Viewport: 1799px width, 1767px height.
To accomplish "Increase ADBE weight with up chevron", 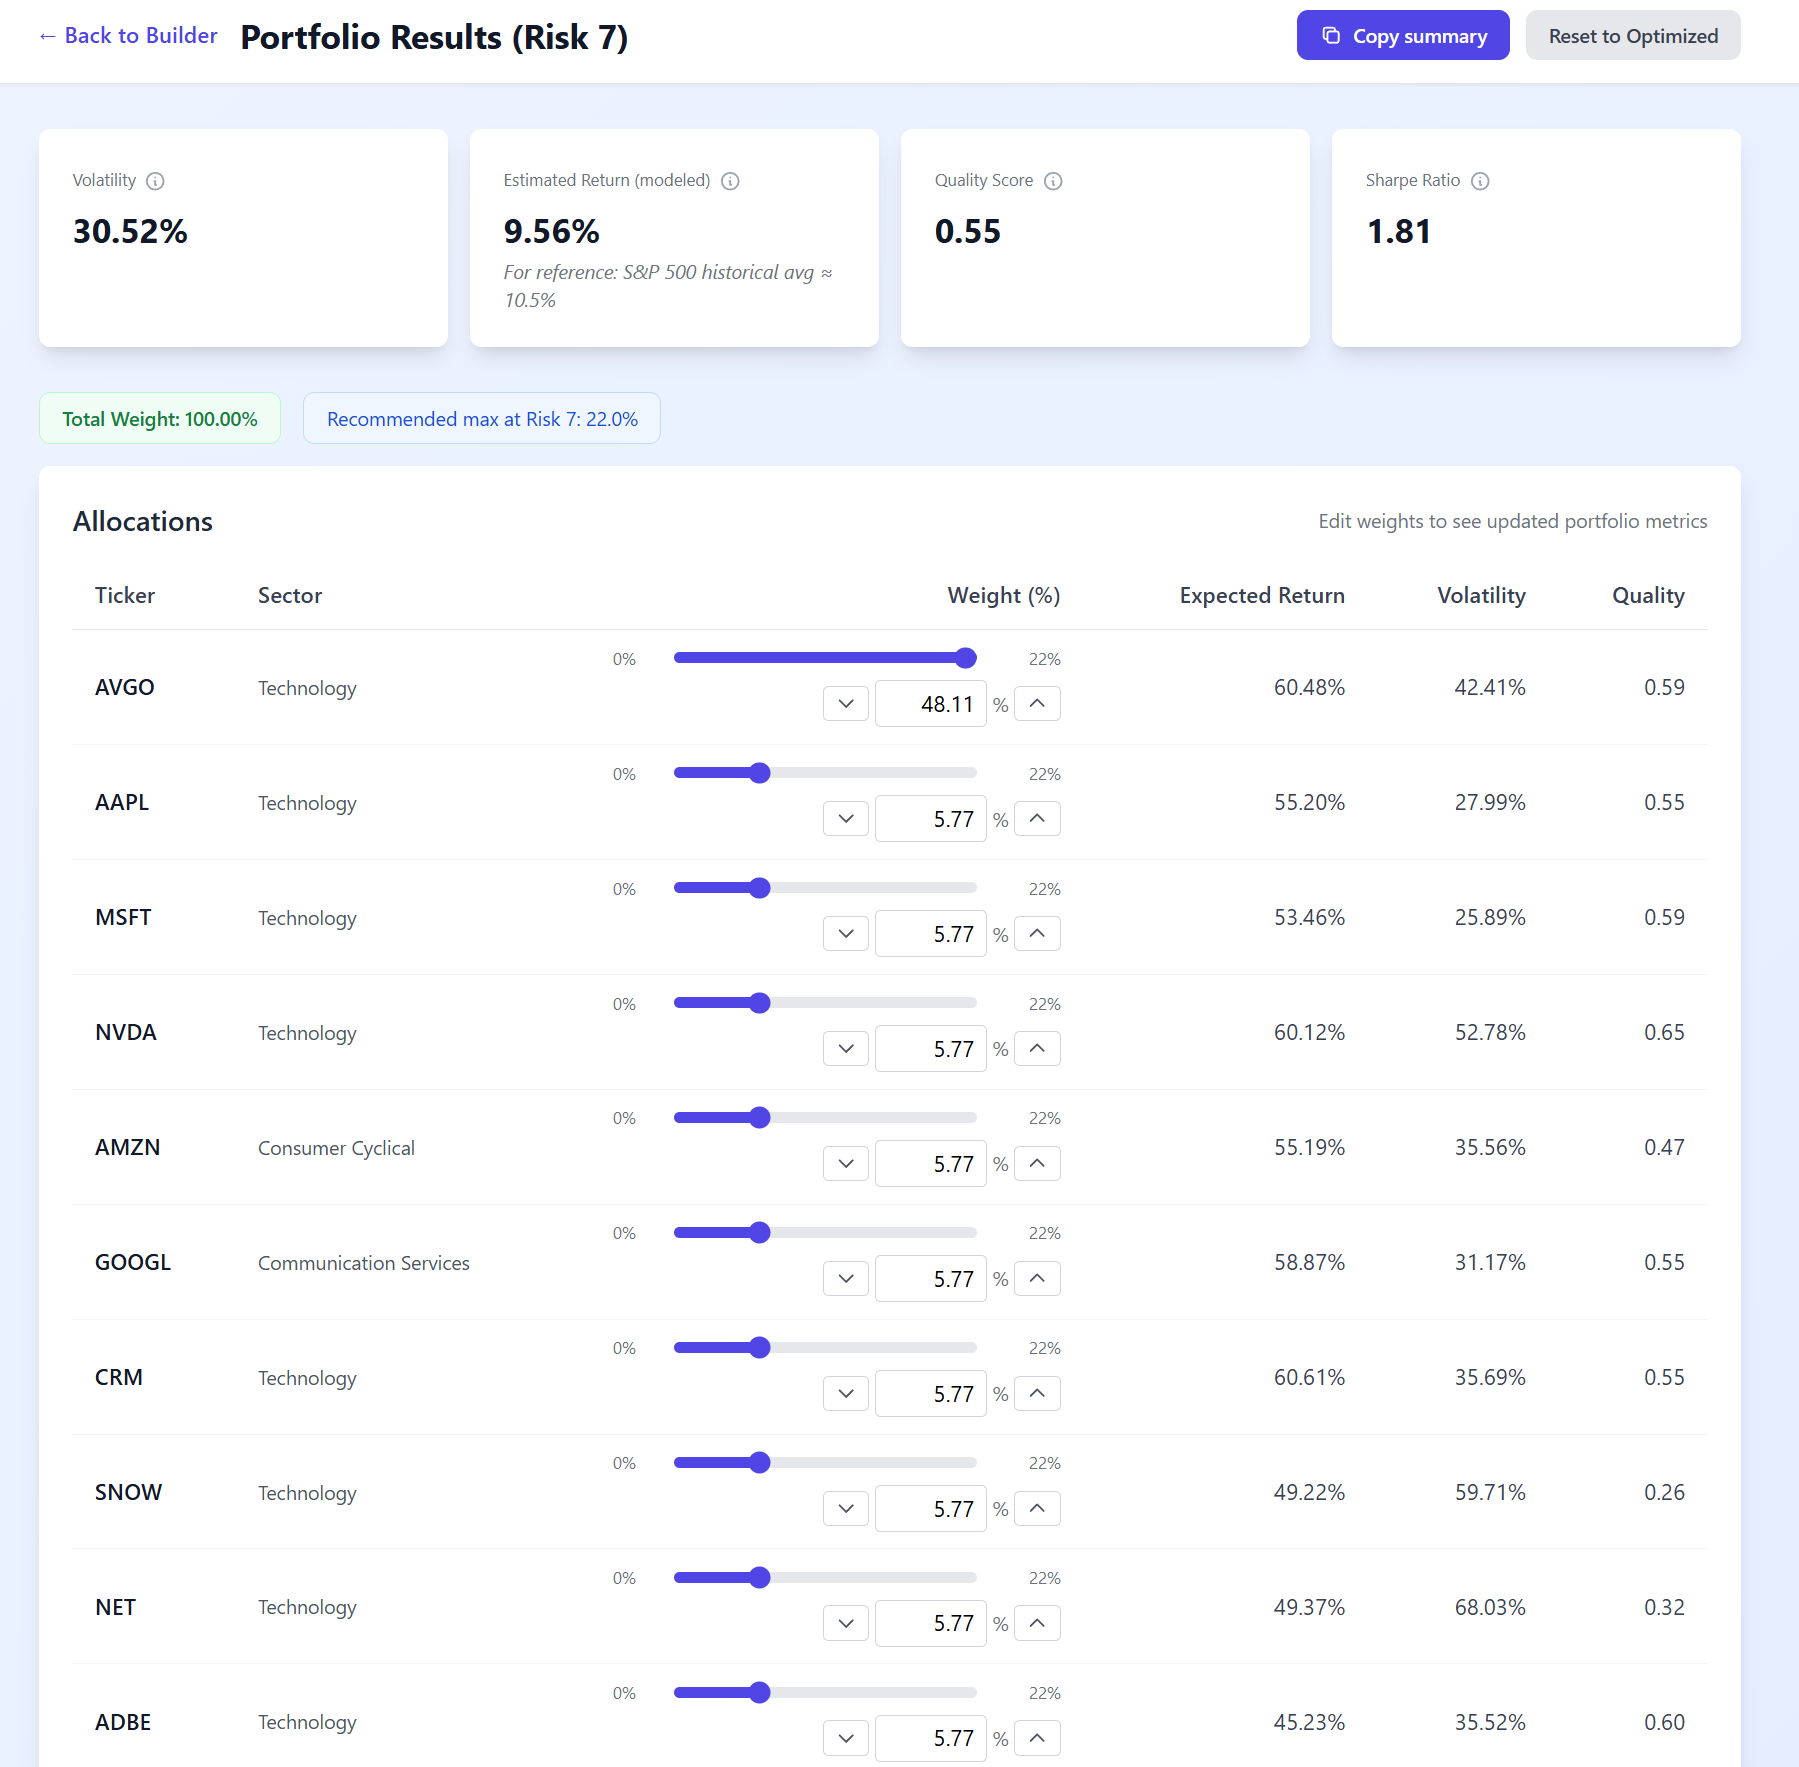I will 1037,1738.
